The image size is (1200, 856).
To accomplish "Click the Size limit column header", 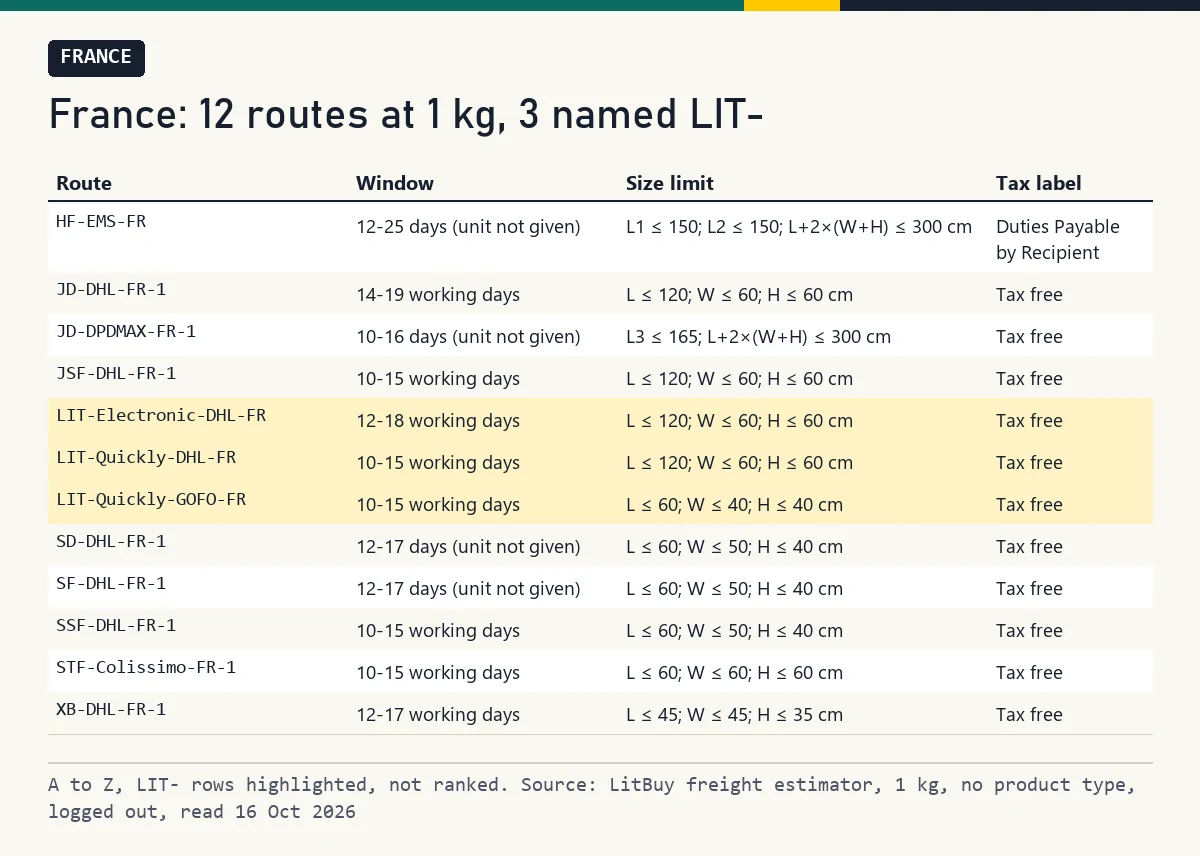I will [670, 183].
